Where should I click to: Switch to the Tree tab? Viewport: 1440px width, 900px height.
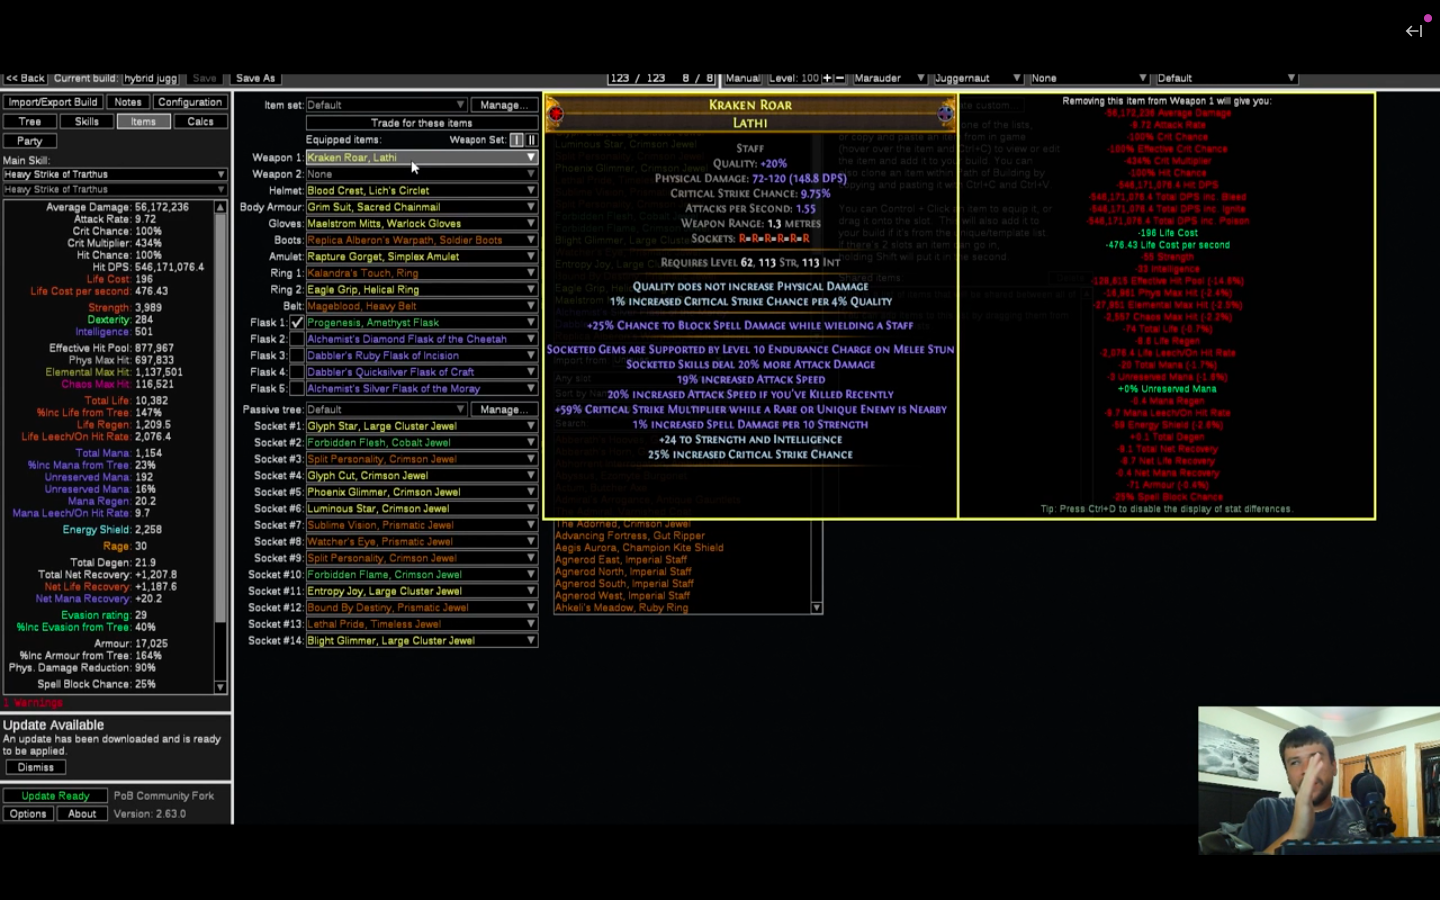pos(30,122)
